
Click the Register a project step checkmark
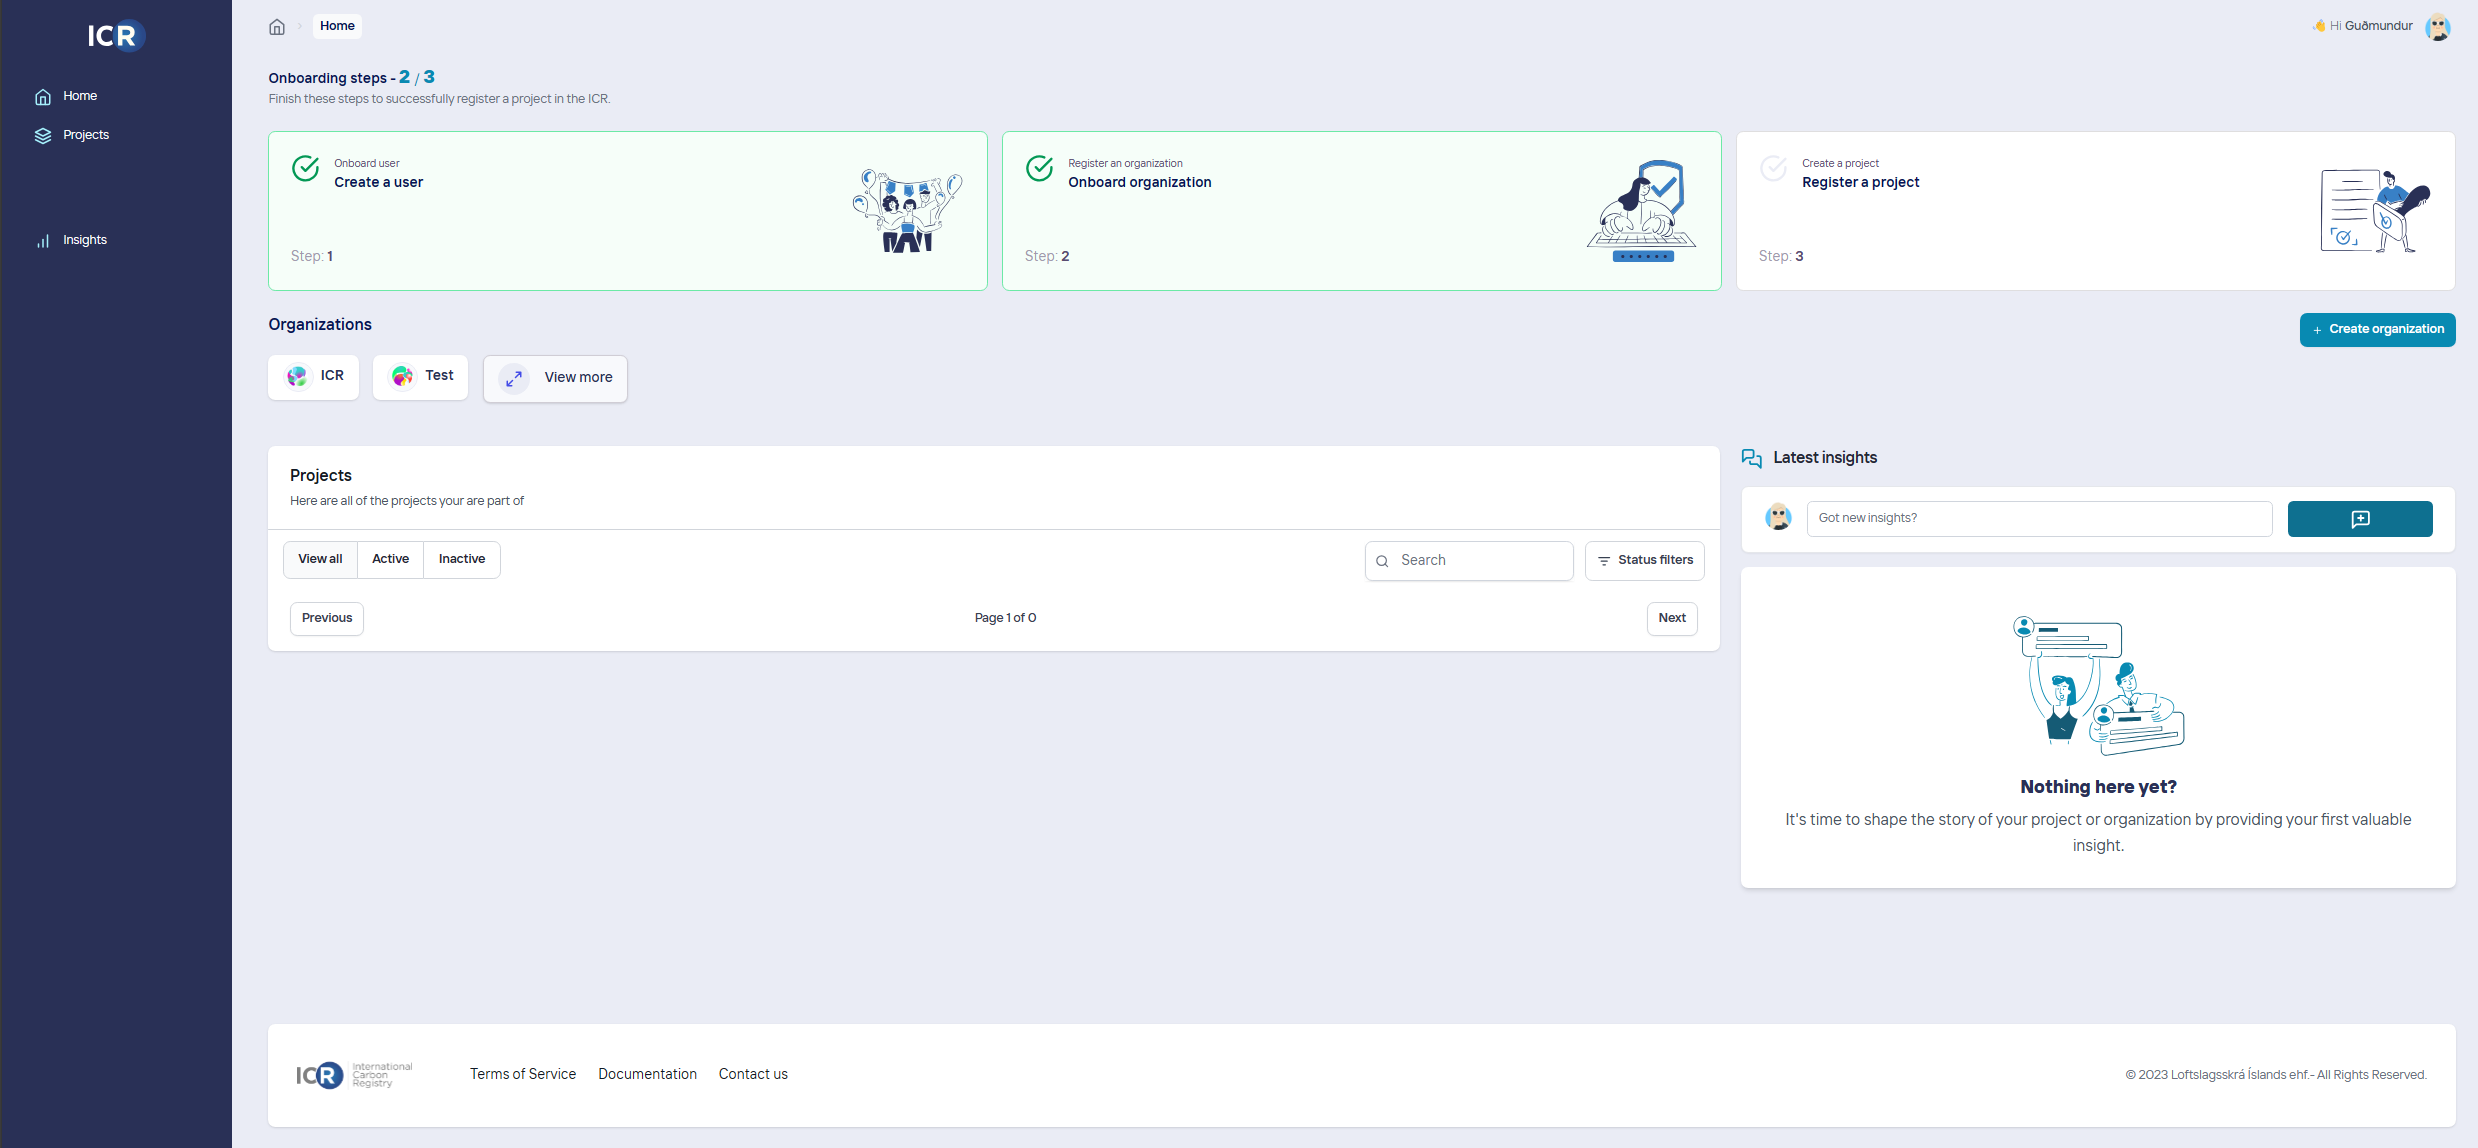1773,169
